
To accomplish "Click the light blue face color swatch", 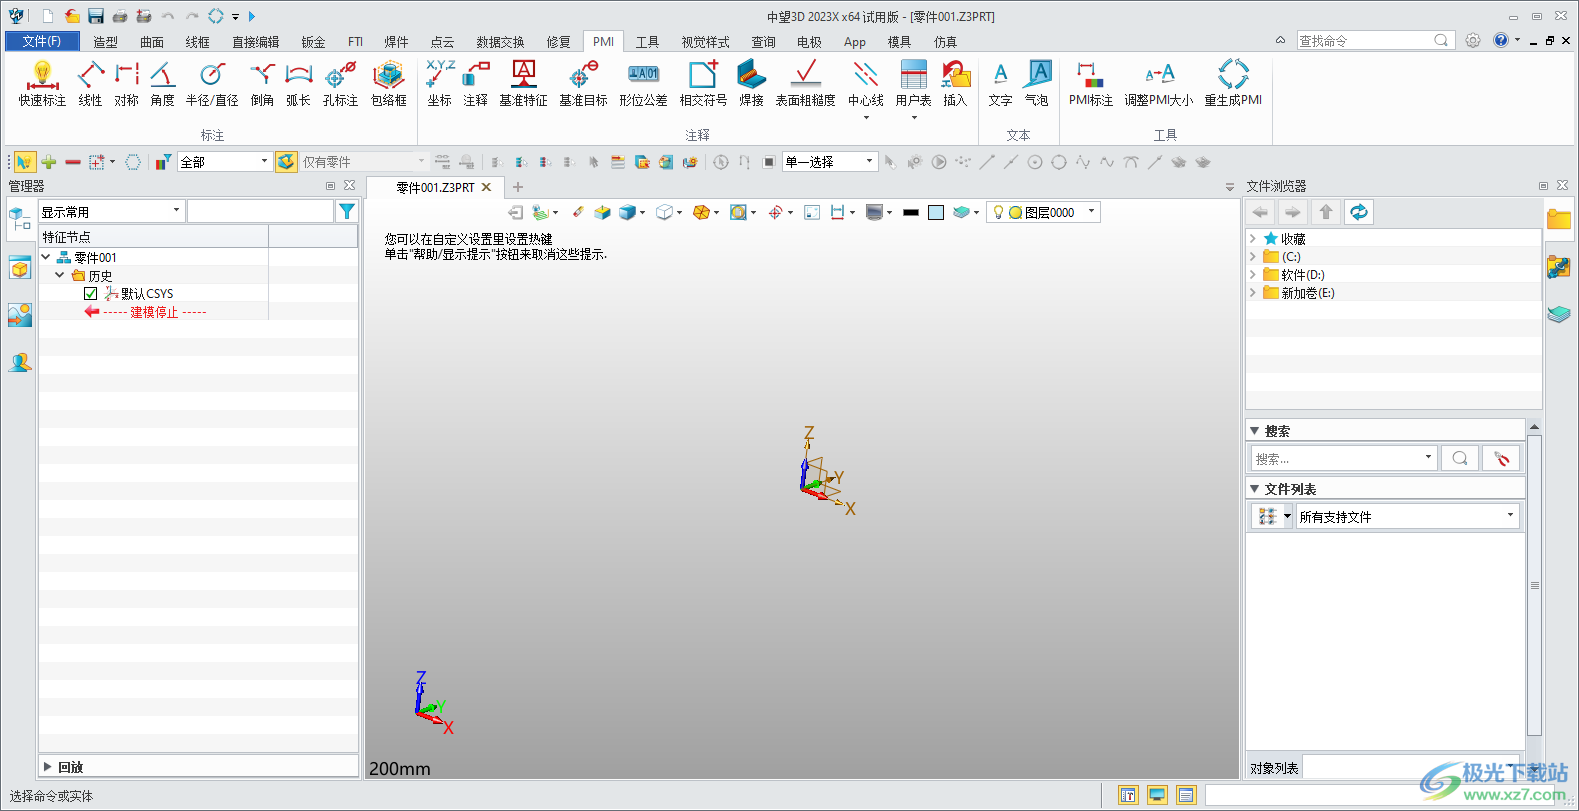I will tap(936, 212).
